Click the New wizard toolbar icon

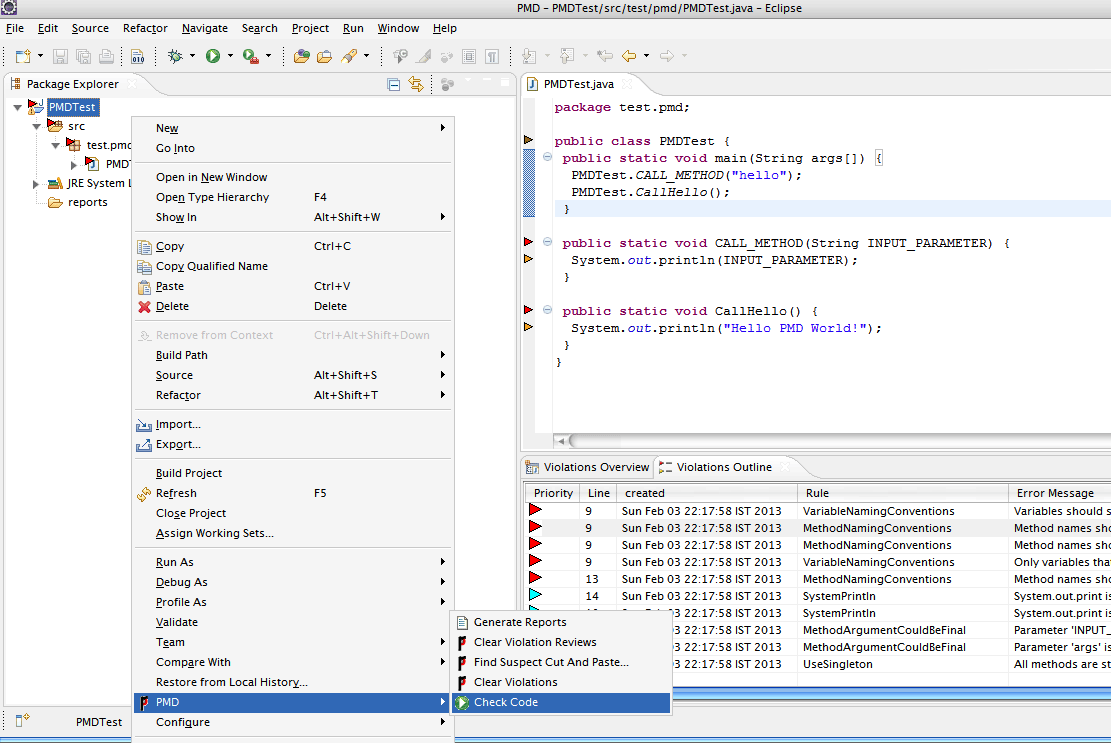point(22,57)
